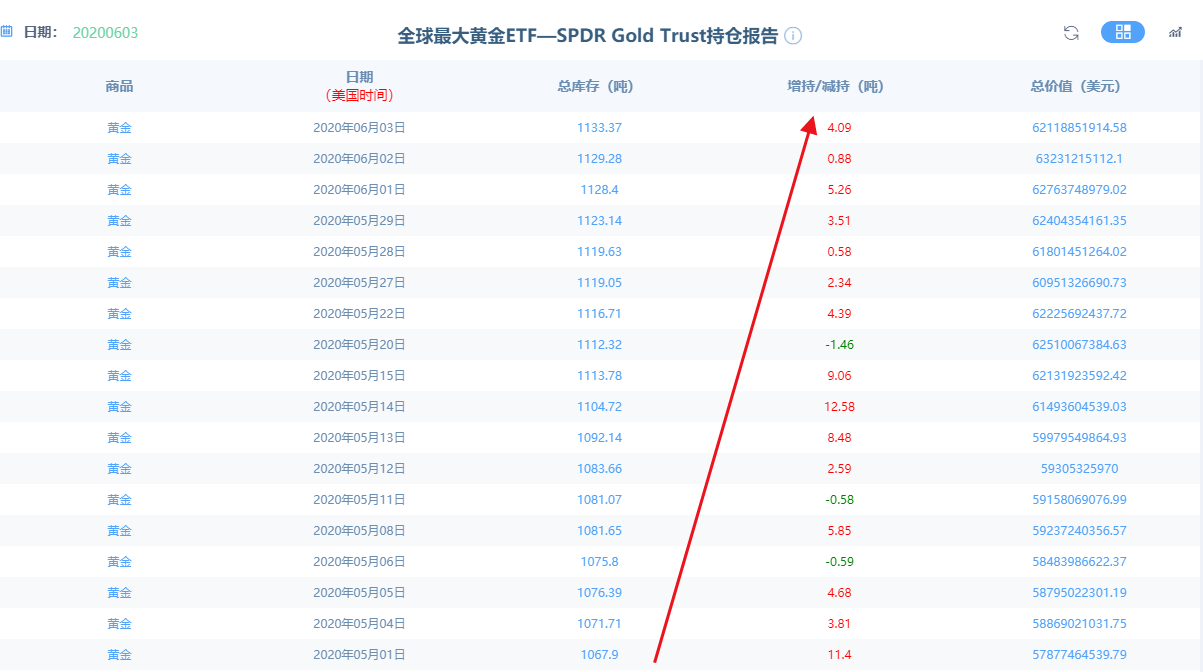Refresh the SPDR Gold Trust holdings data

pos(1071,33)
